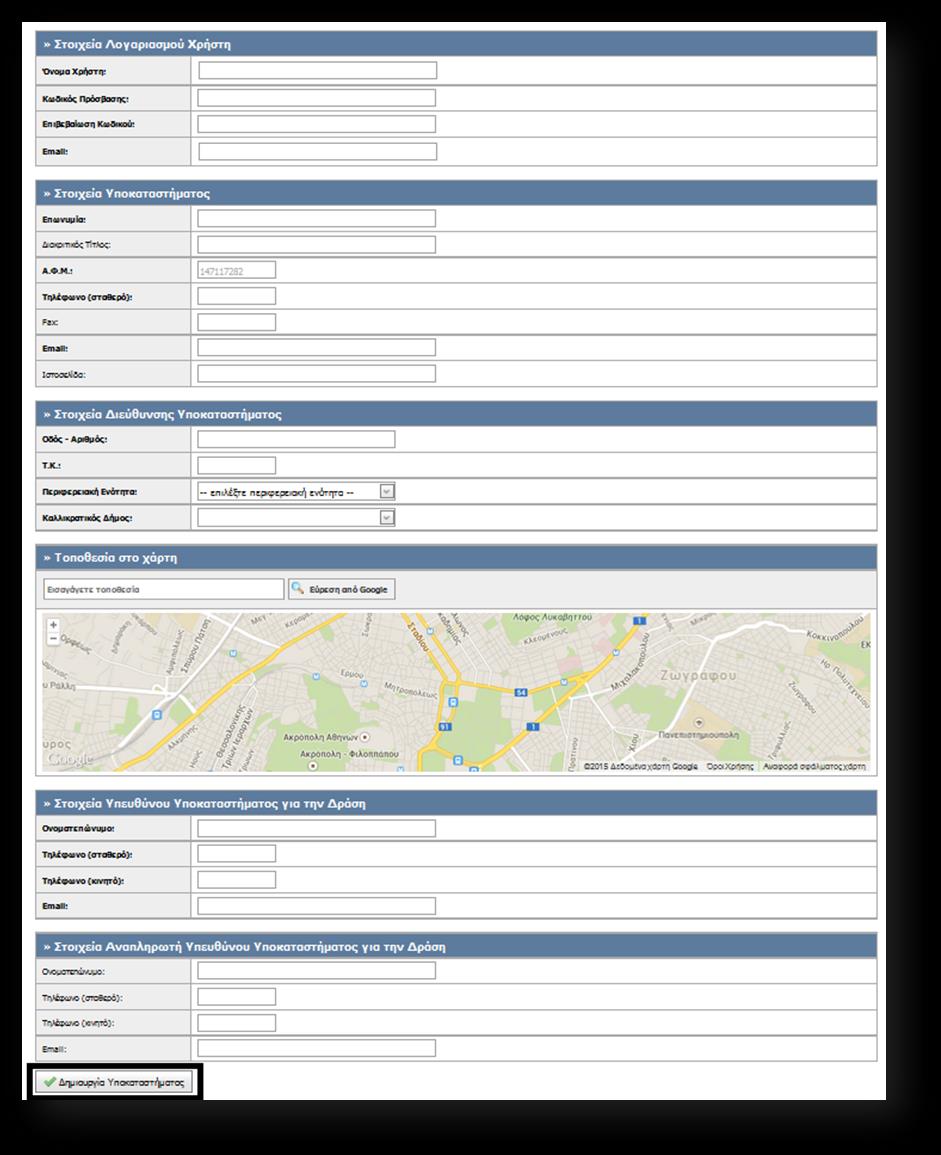941x1155 pixels.
Task: Click the Διακριτικός Τίτλος field
Action: point(317,245)
